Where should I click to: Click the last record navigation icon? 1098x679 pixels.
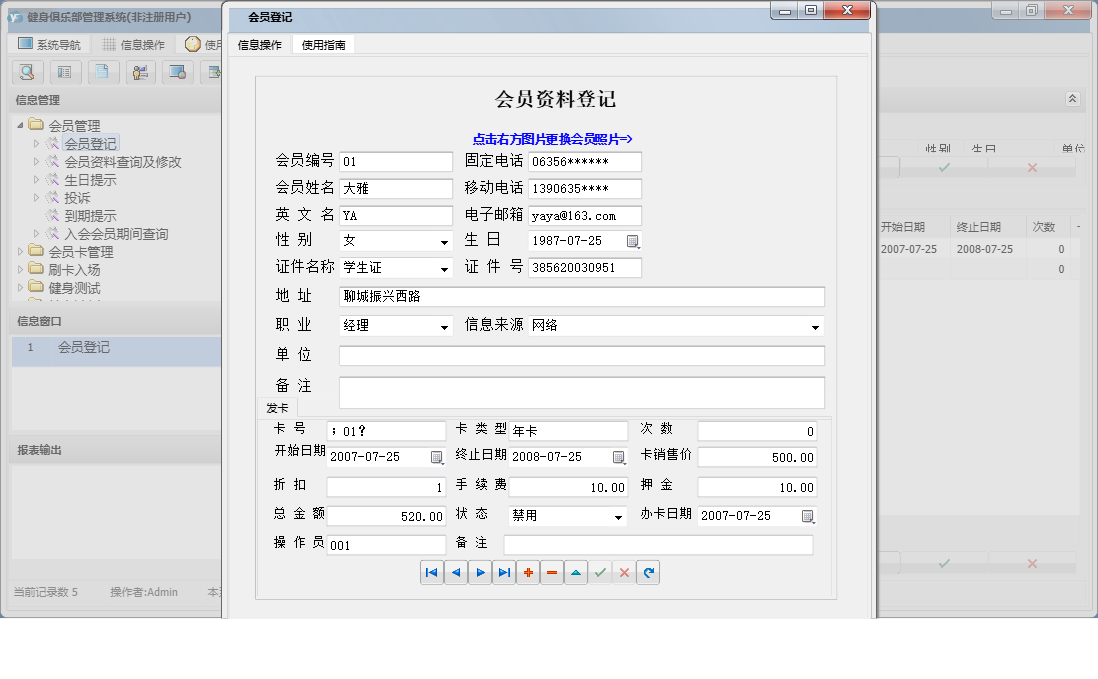coord(504,572)
